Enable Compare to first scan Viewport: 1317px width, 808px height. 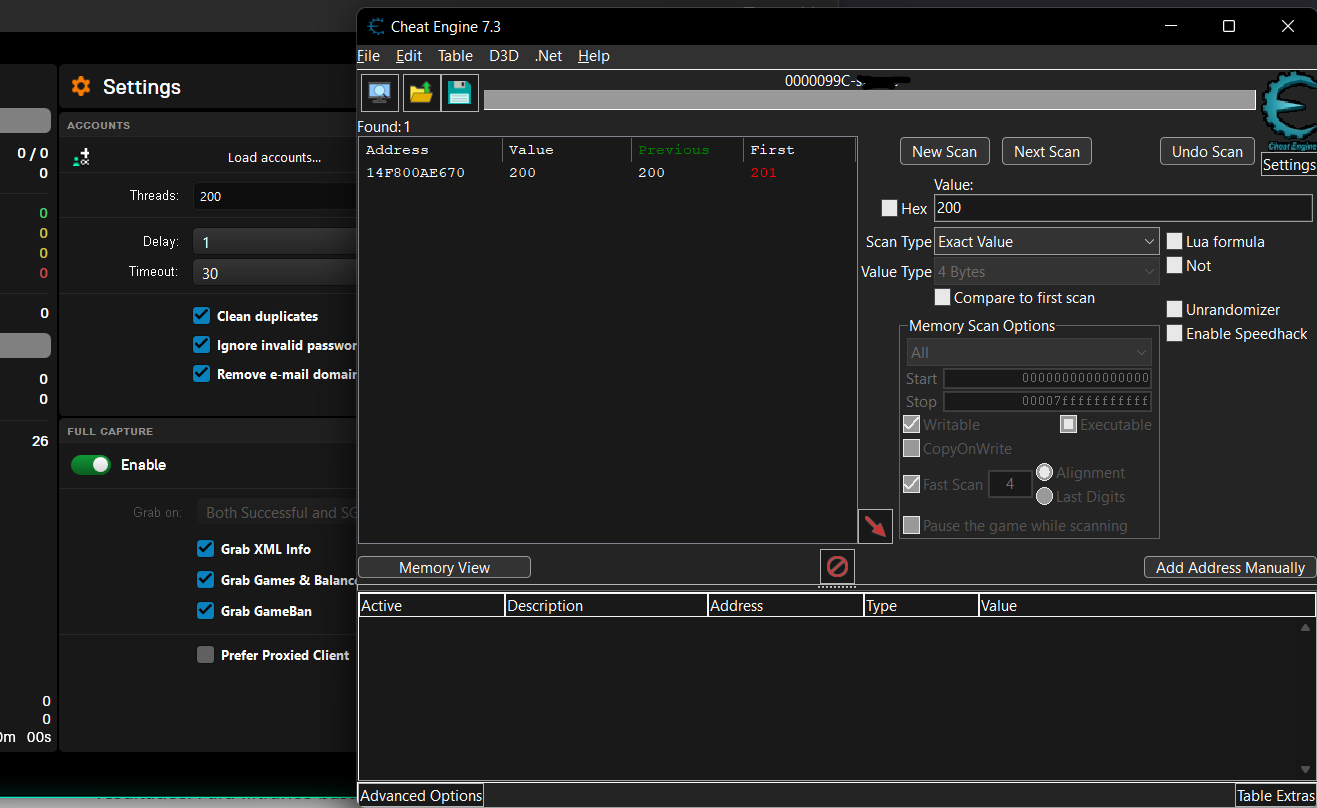point(942,297)
